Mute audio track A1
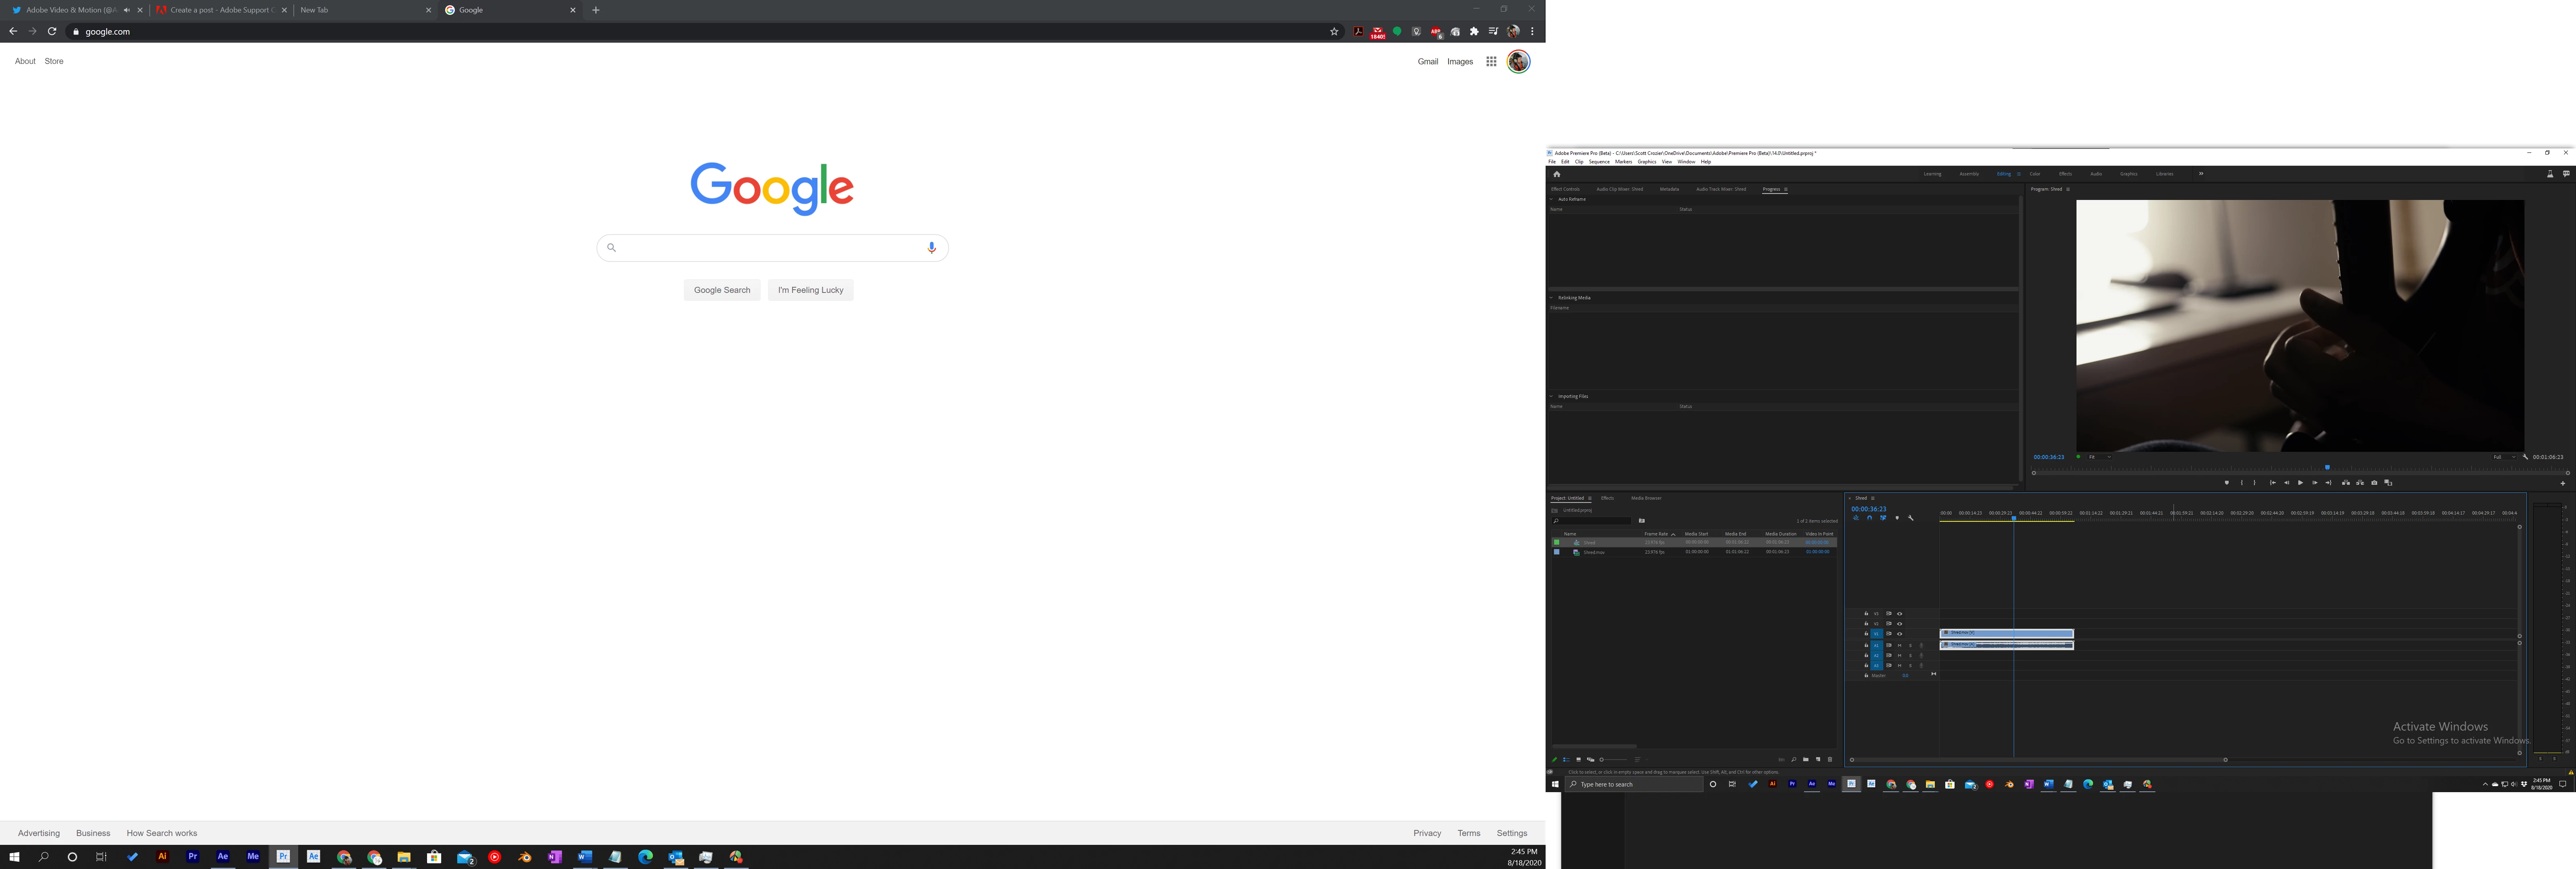Screen dimensions: 2576x869 click(1900, 646)
